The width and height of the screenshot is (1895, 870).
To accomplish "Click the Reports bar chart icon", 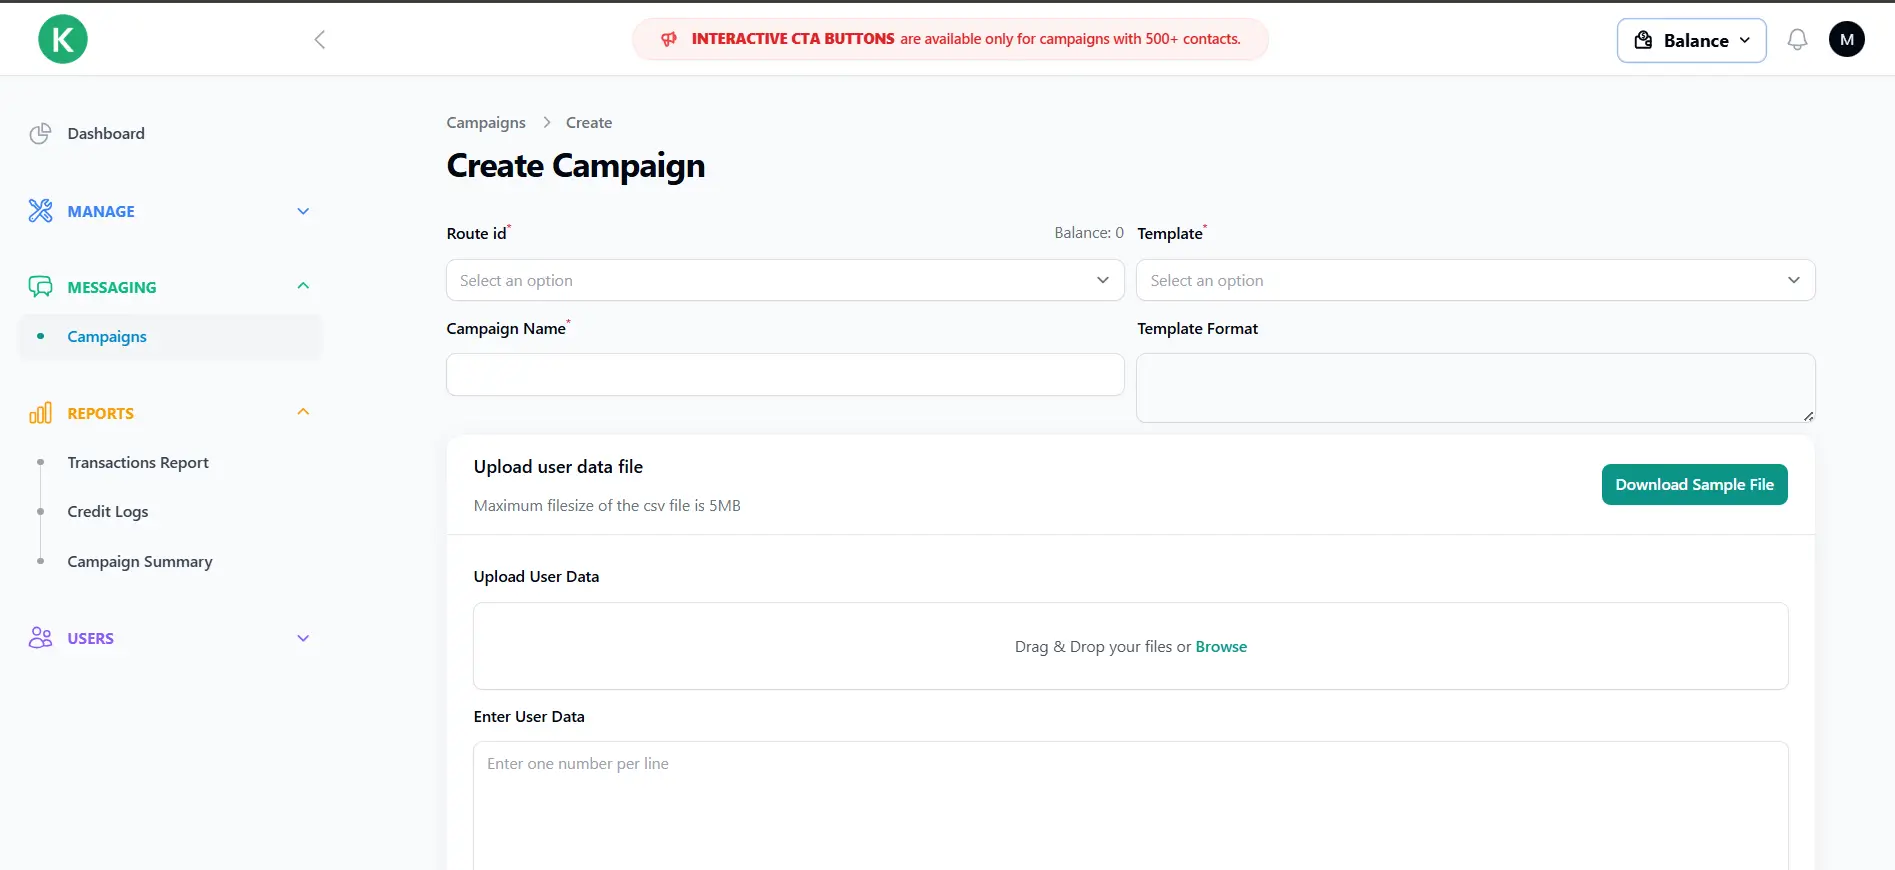I will pyautogui.click(x=40, y=413).
